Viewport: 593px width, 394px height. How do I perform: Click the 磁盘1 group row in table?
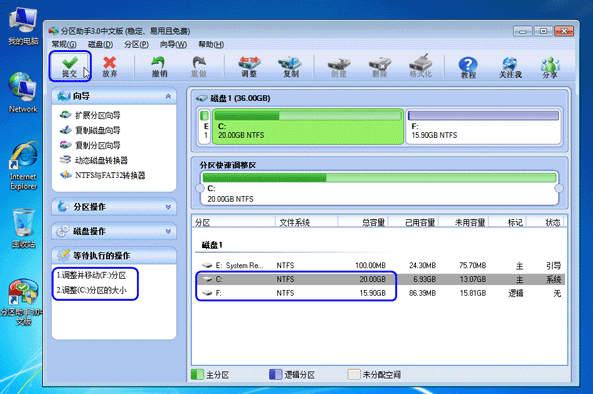coord(212,245)
